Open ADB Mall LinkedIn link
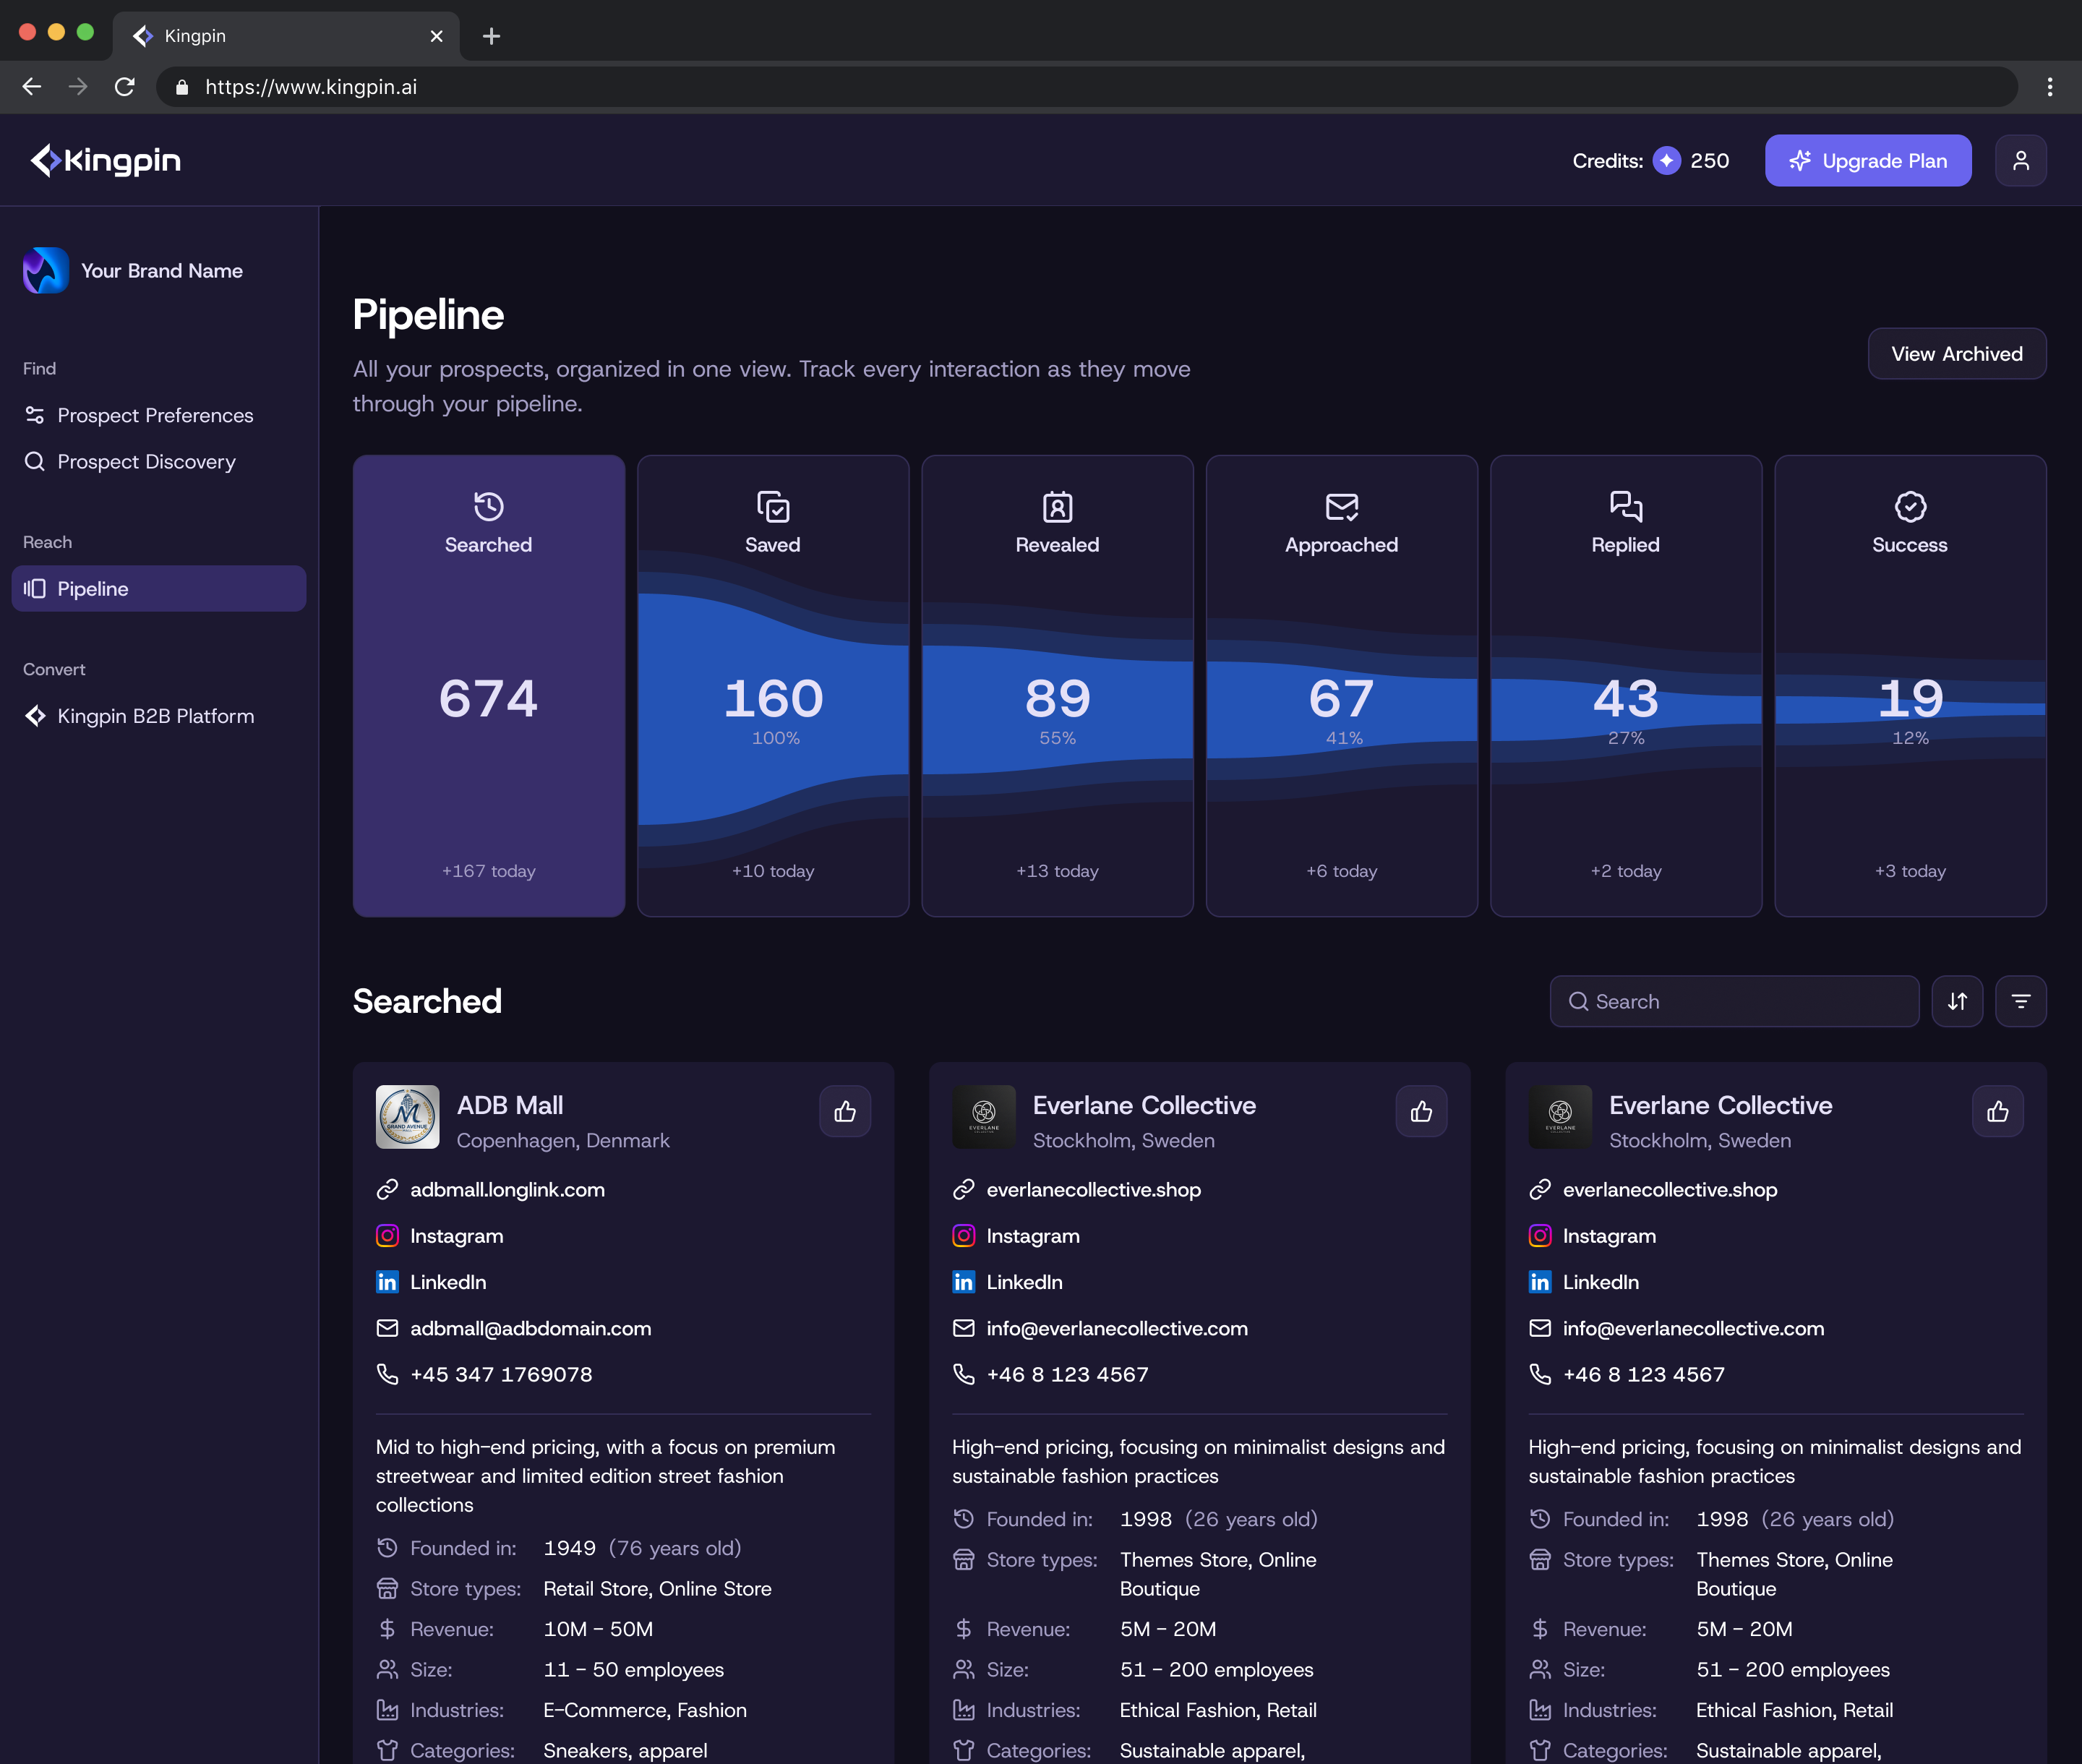 pyautogui.click(x=448, y=1281)
